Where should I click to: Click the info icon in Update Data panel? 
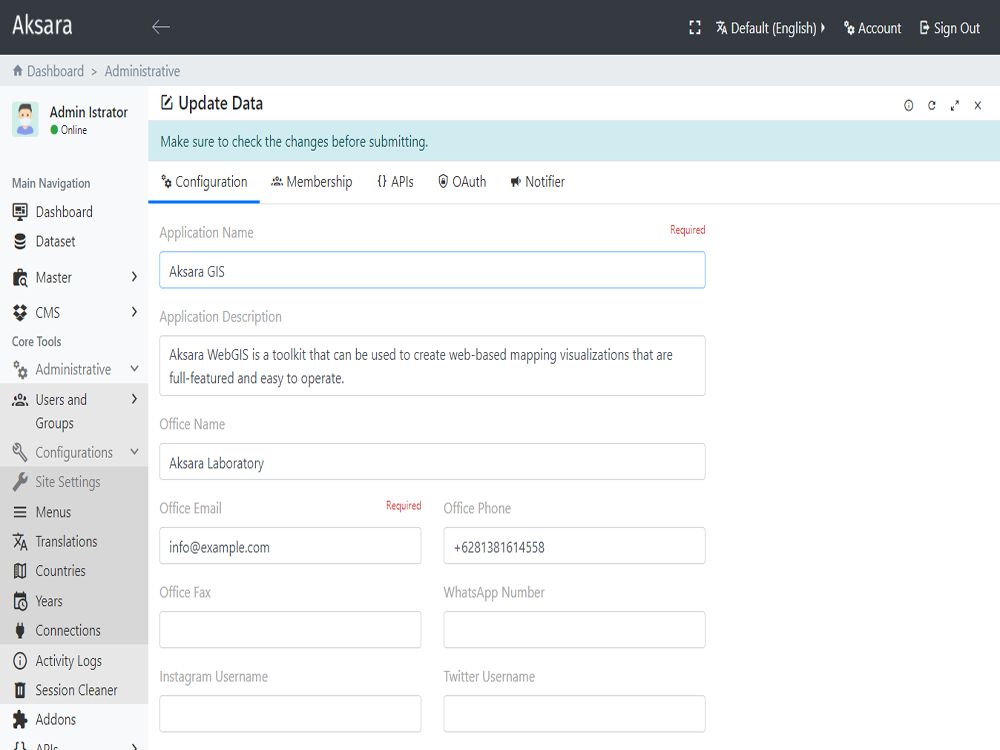point(909,105)
